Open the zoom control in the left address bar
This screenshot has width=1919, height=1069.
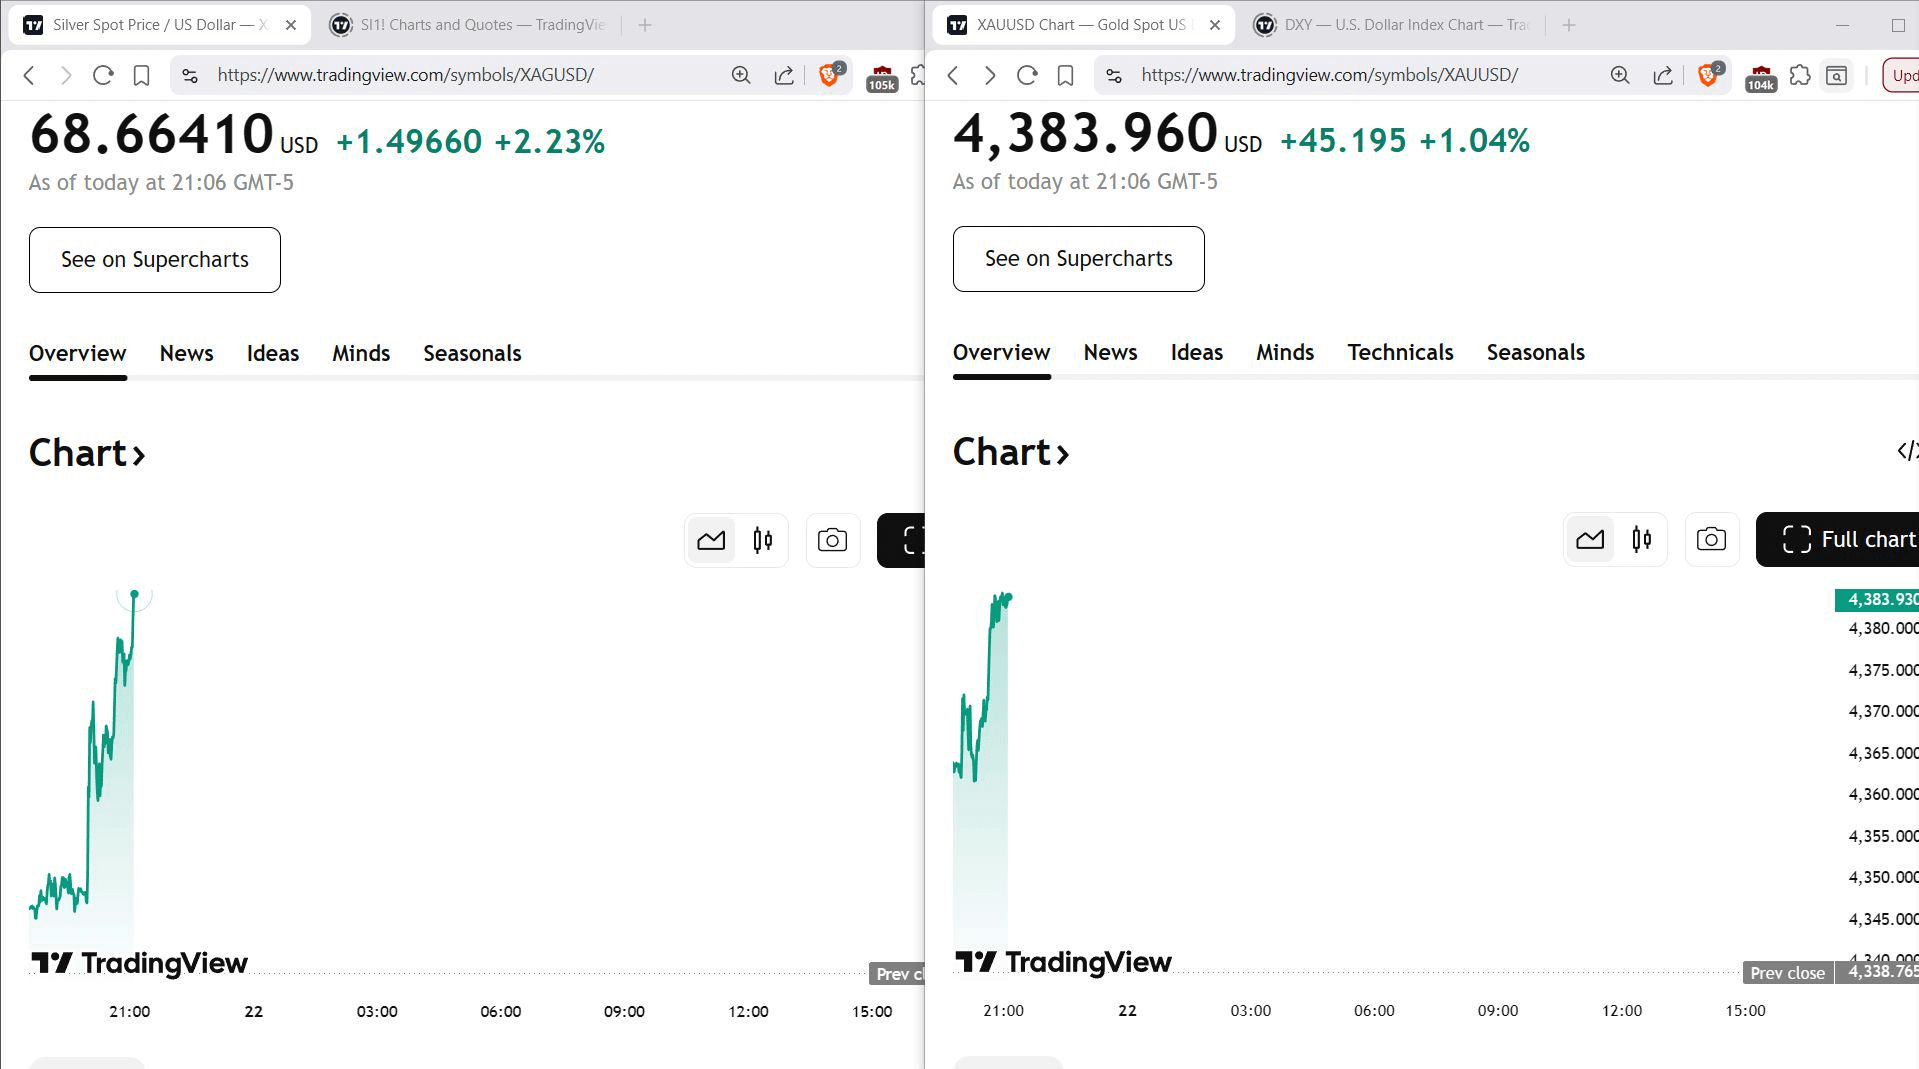pyautogui.click(x=741, y=75)
